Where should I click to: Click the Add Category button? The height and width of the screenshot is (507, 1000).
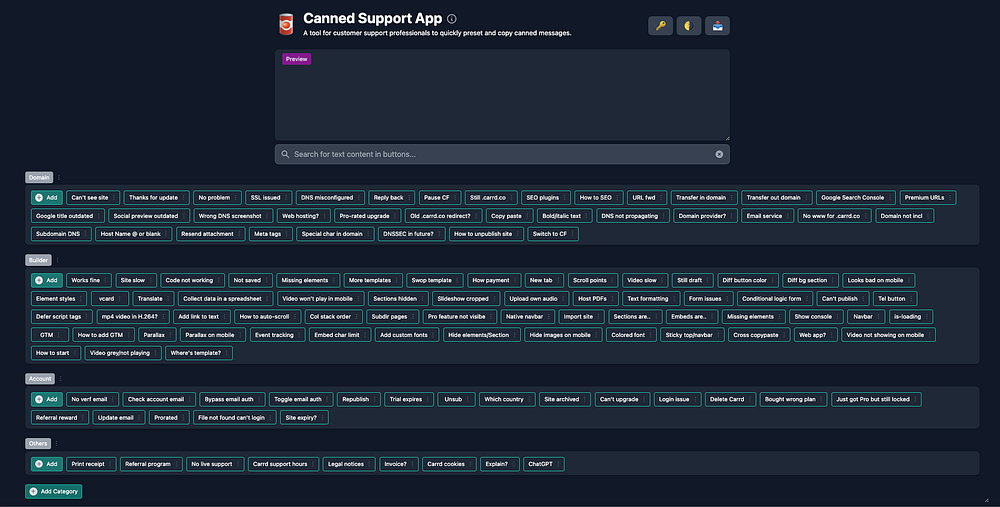click(x=54, y=492)
